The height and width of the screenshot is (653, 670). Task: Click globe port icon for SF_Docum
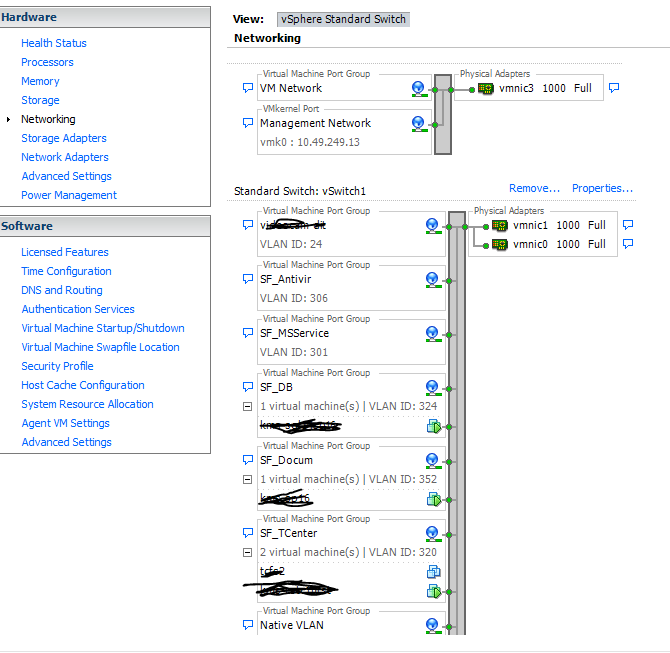433,461
